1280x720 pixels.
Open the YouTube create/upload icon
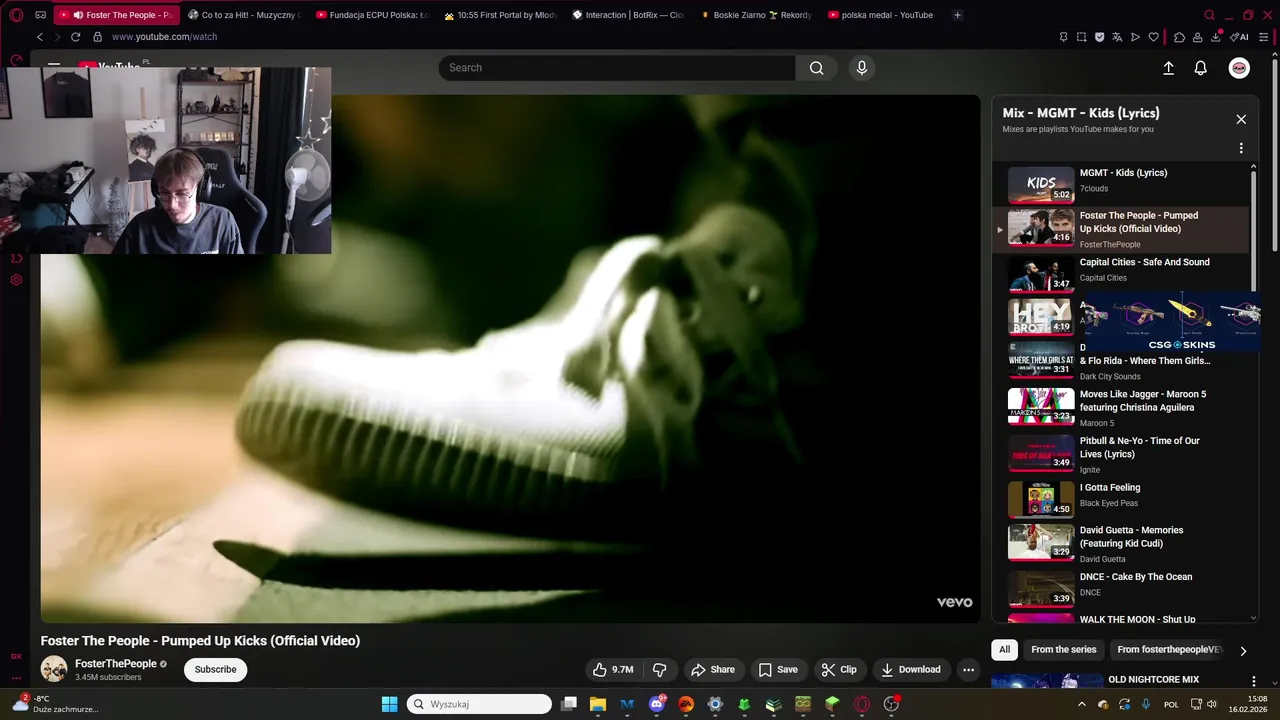pos(1168,68)
